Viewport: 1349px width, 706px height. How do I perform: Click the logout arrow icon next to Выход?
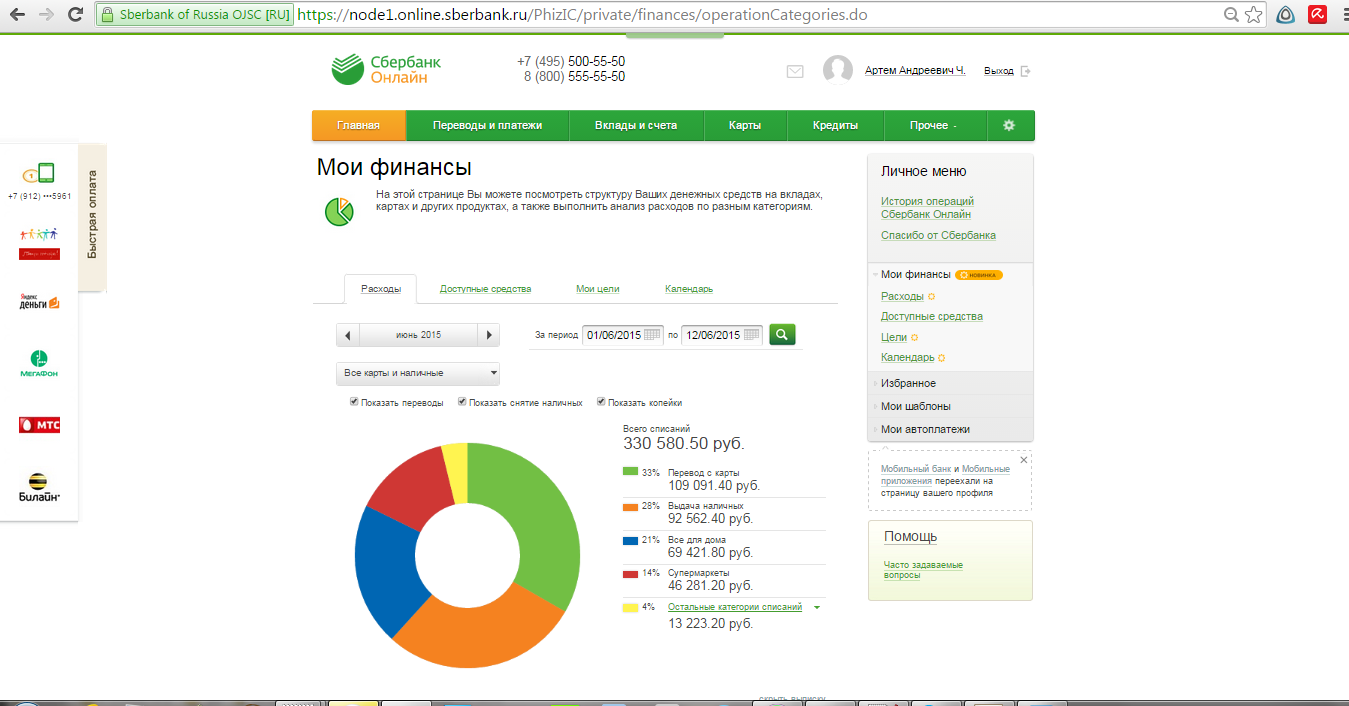click(1025, 71)
